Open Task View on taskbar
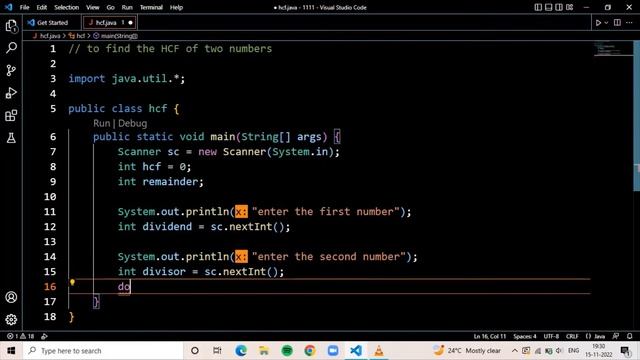Image resolution: width=640 pixels, height=360 pixels. pyautogui.click(x=217, y=351)
